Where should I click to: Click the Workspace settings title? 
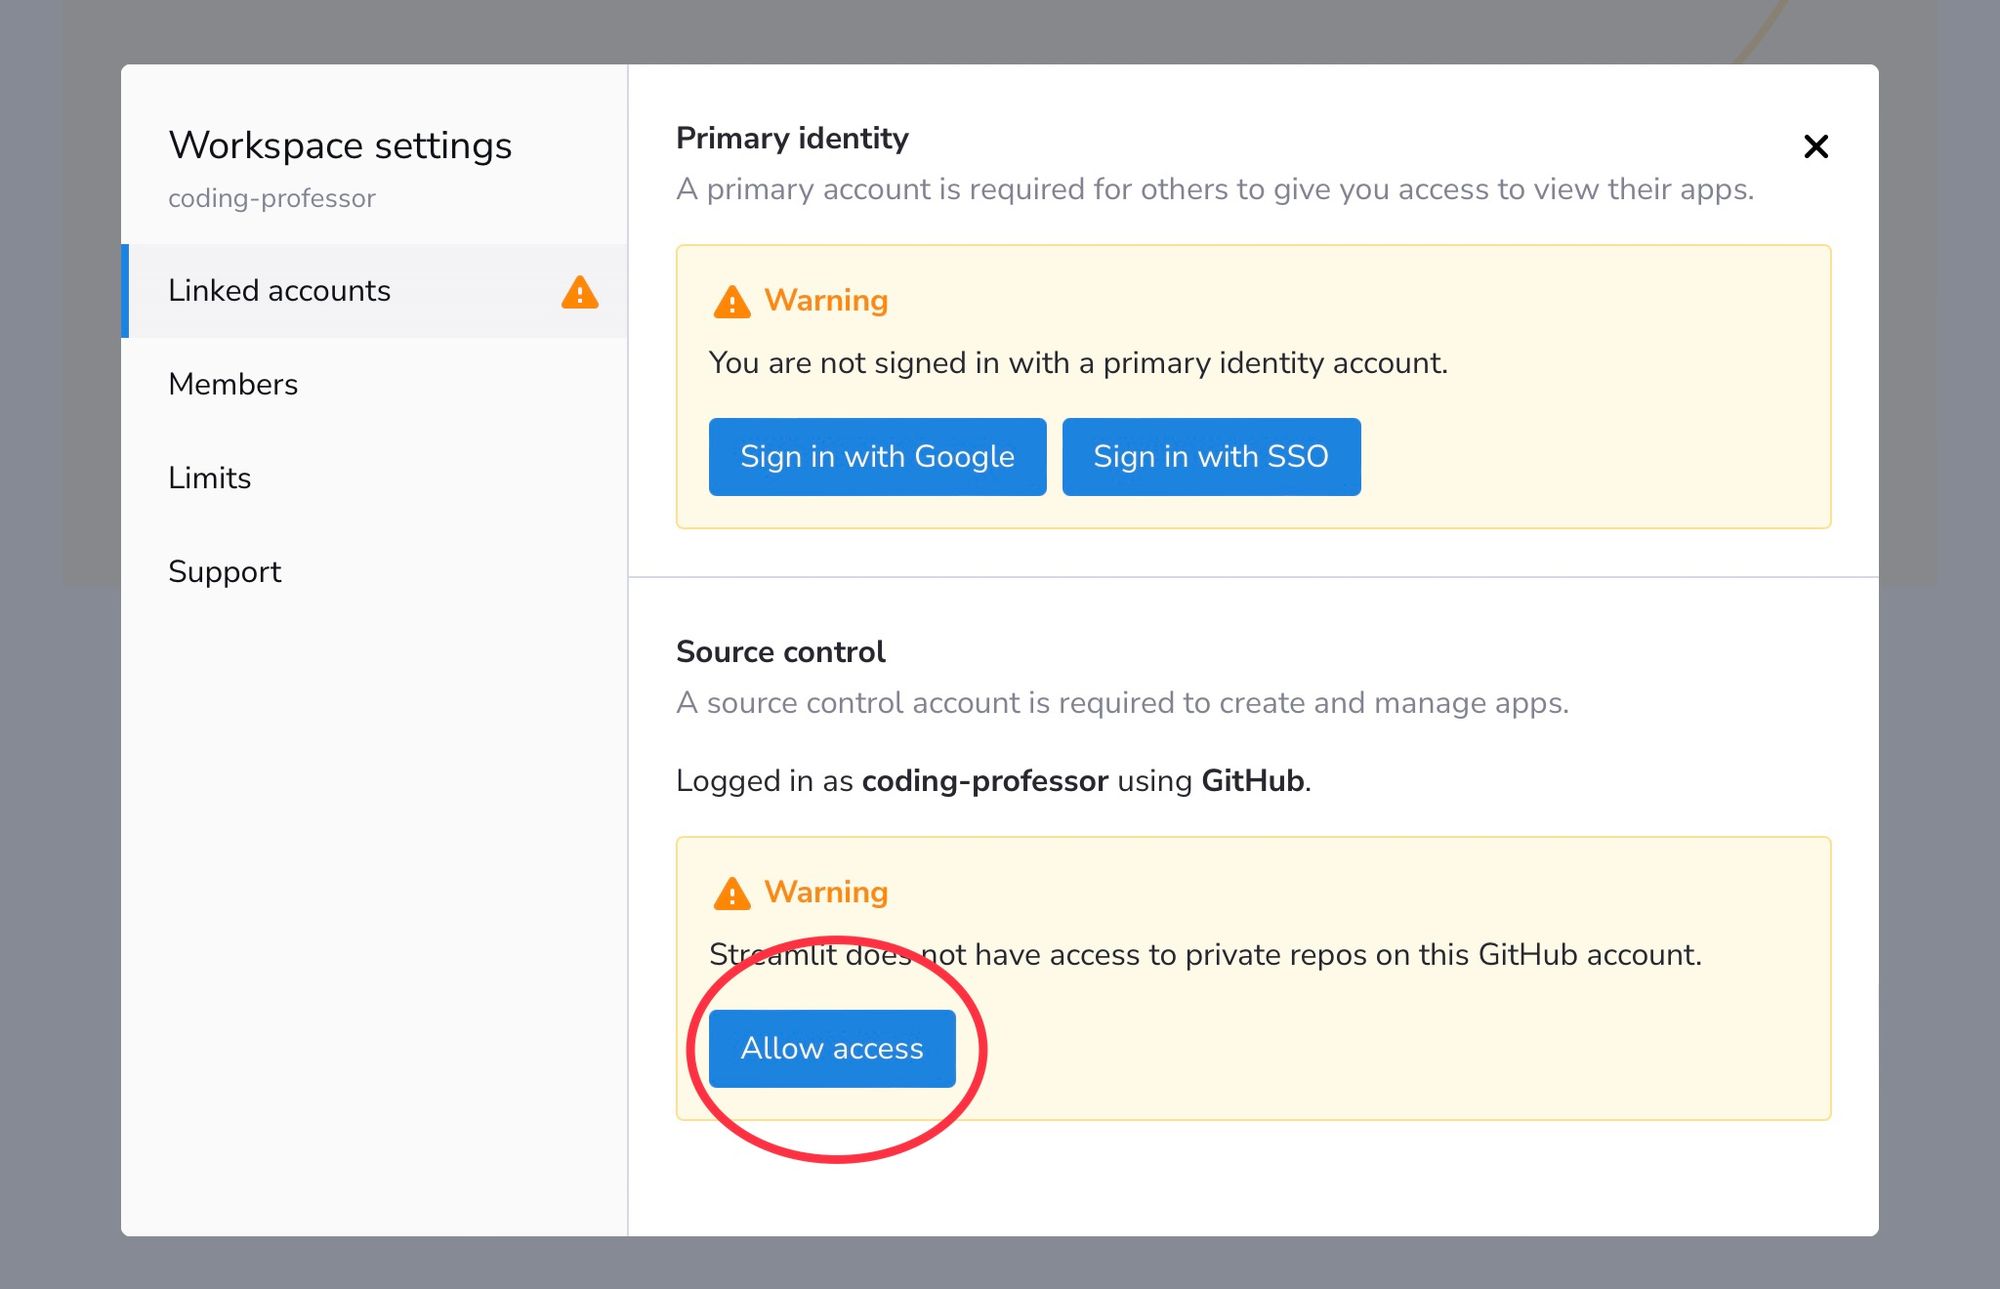click(x=340, y=146)
